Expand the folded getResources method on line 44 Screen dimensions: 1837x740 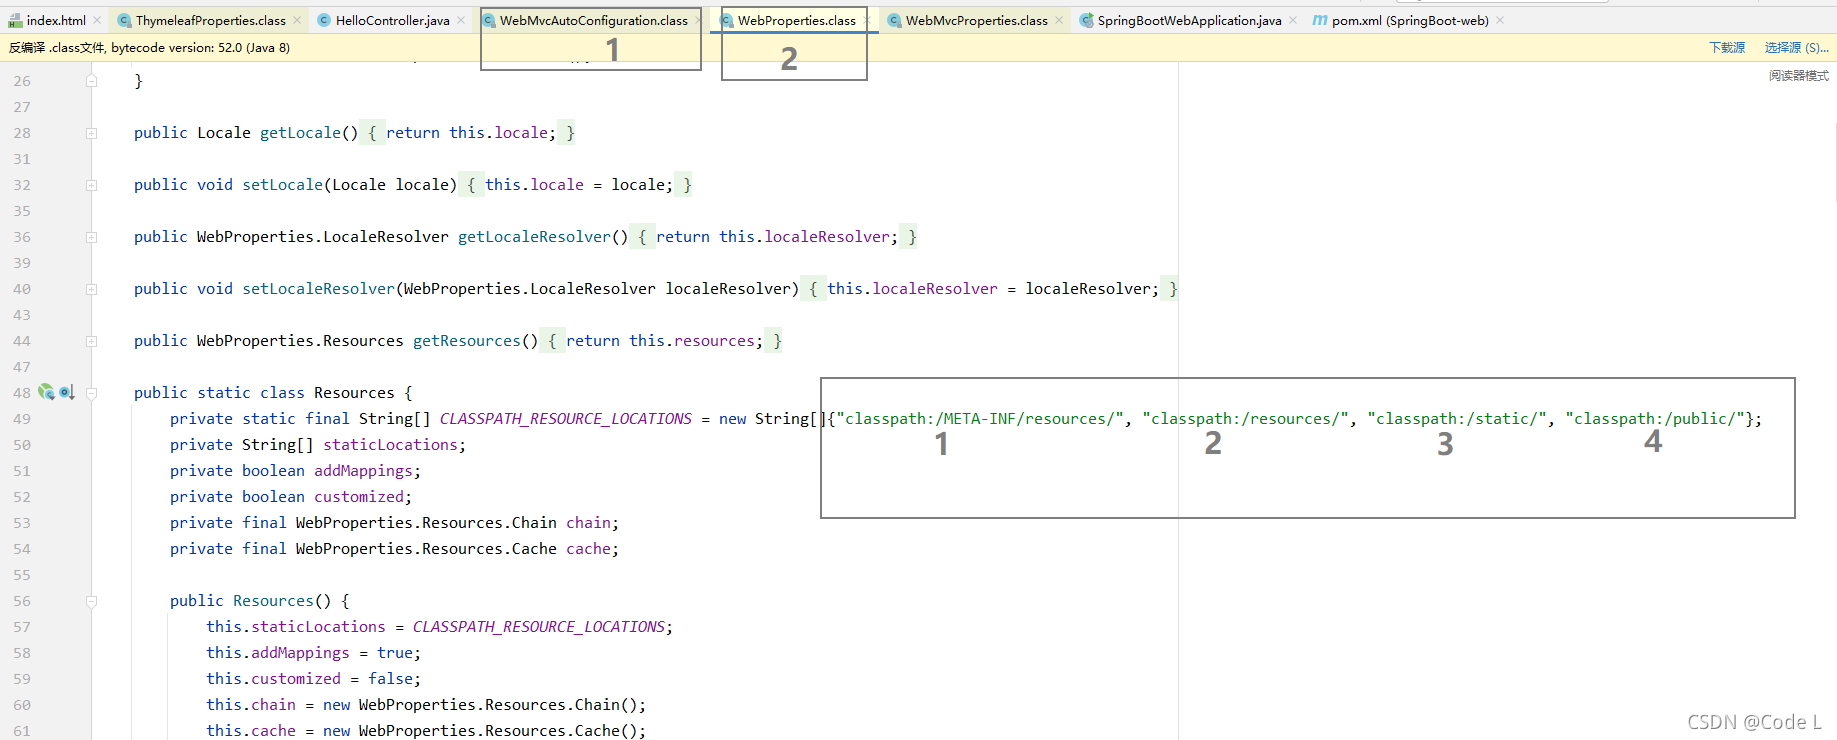91,341
